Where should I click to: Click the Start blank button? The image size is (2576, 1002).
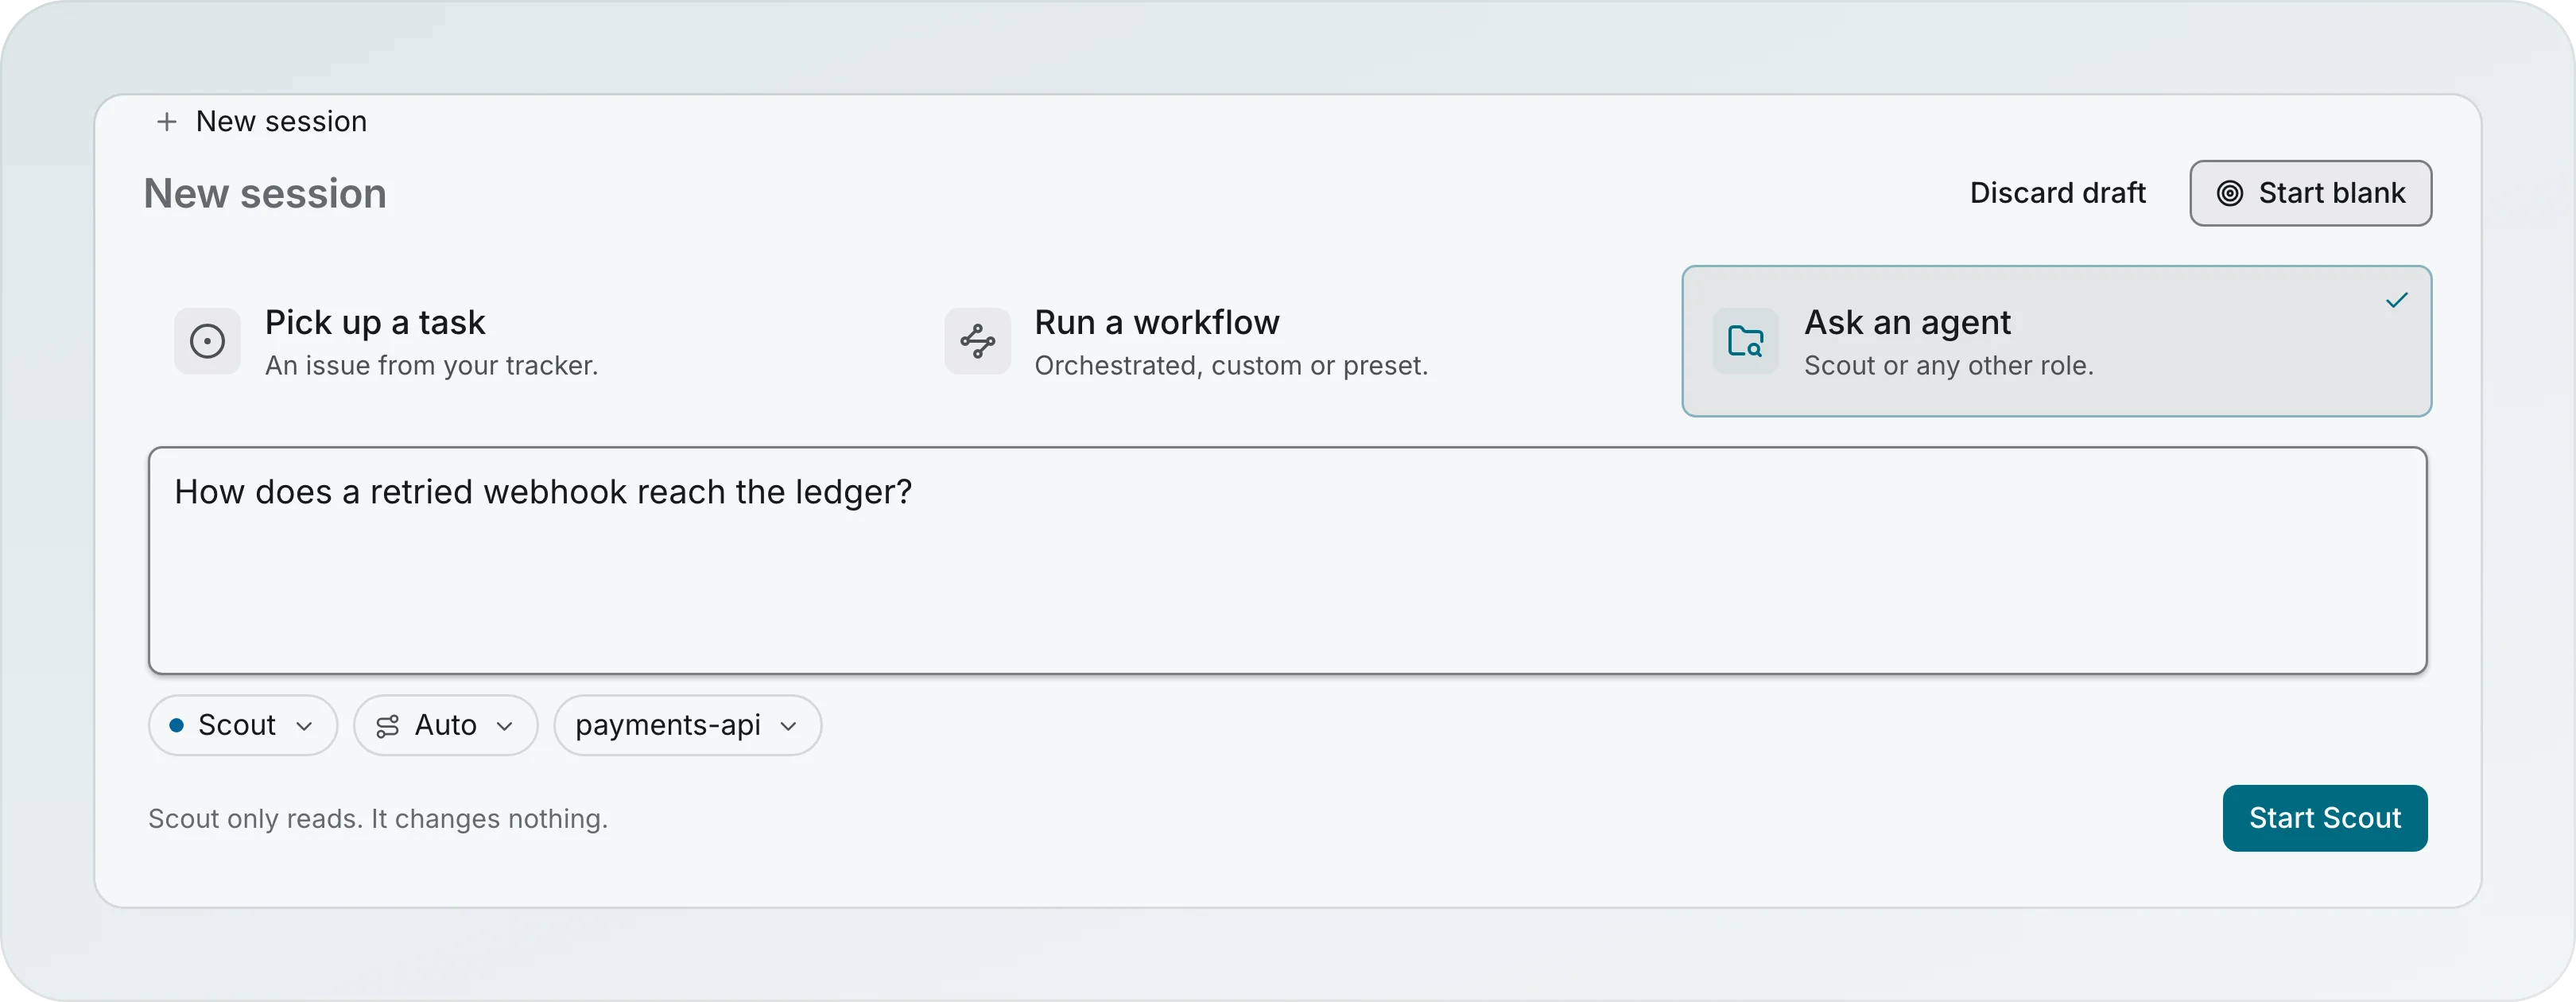[x=2310, y=193]
